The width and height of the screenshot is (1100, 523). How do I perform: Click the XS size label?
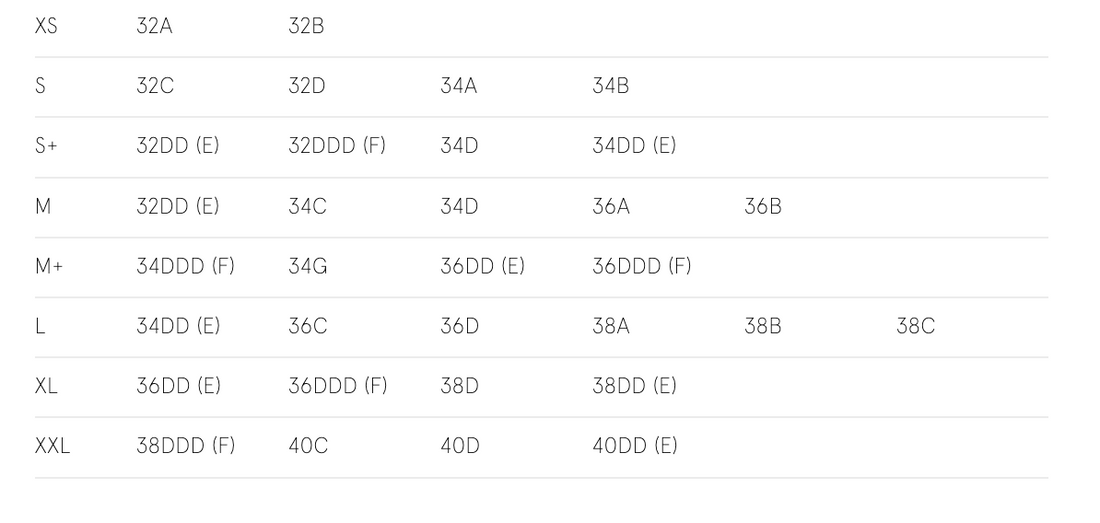[46, 27]
